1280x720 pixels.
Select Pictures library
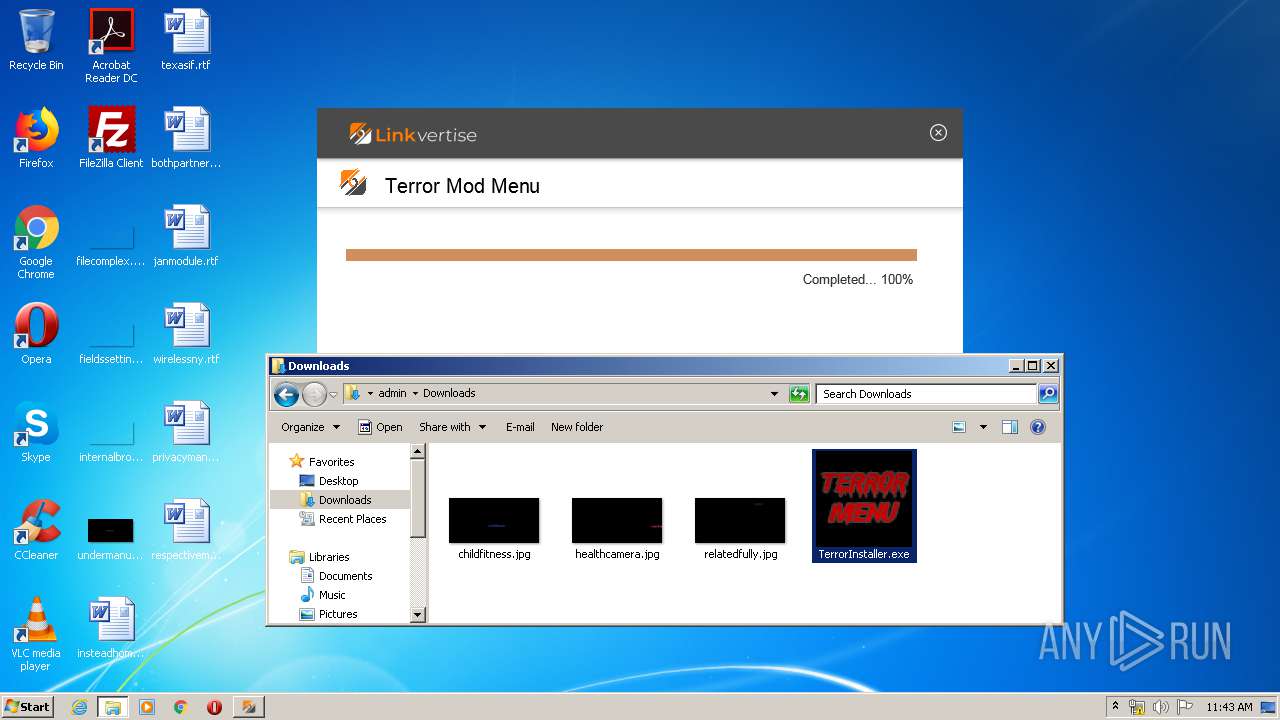[329, 614]
